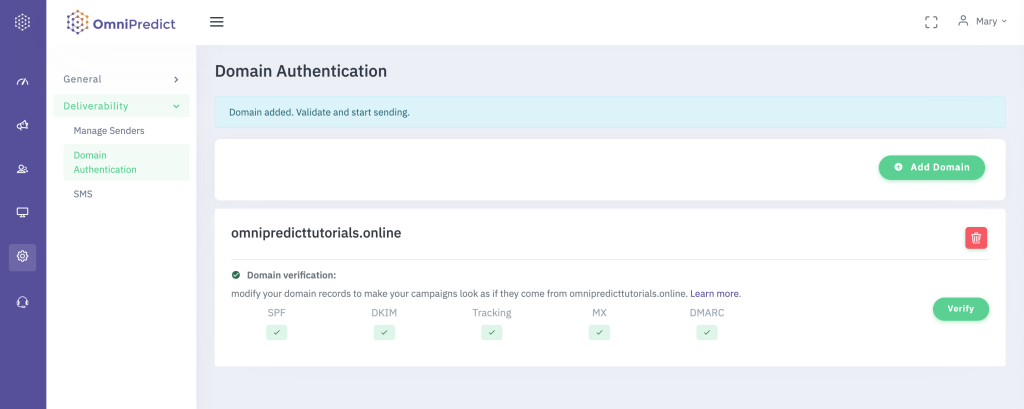Image resolution: width=1024 pixels, height=409 pixels.
Task: Go to Manage Senders
Action: click(109, 131)
